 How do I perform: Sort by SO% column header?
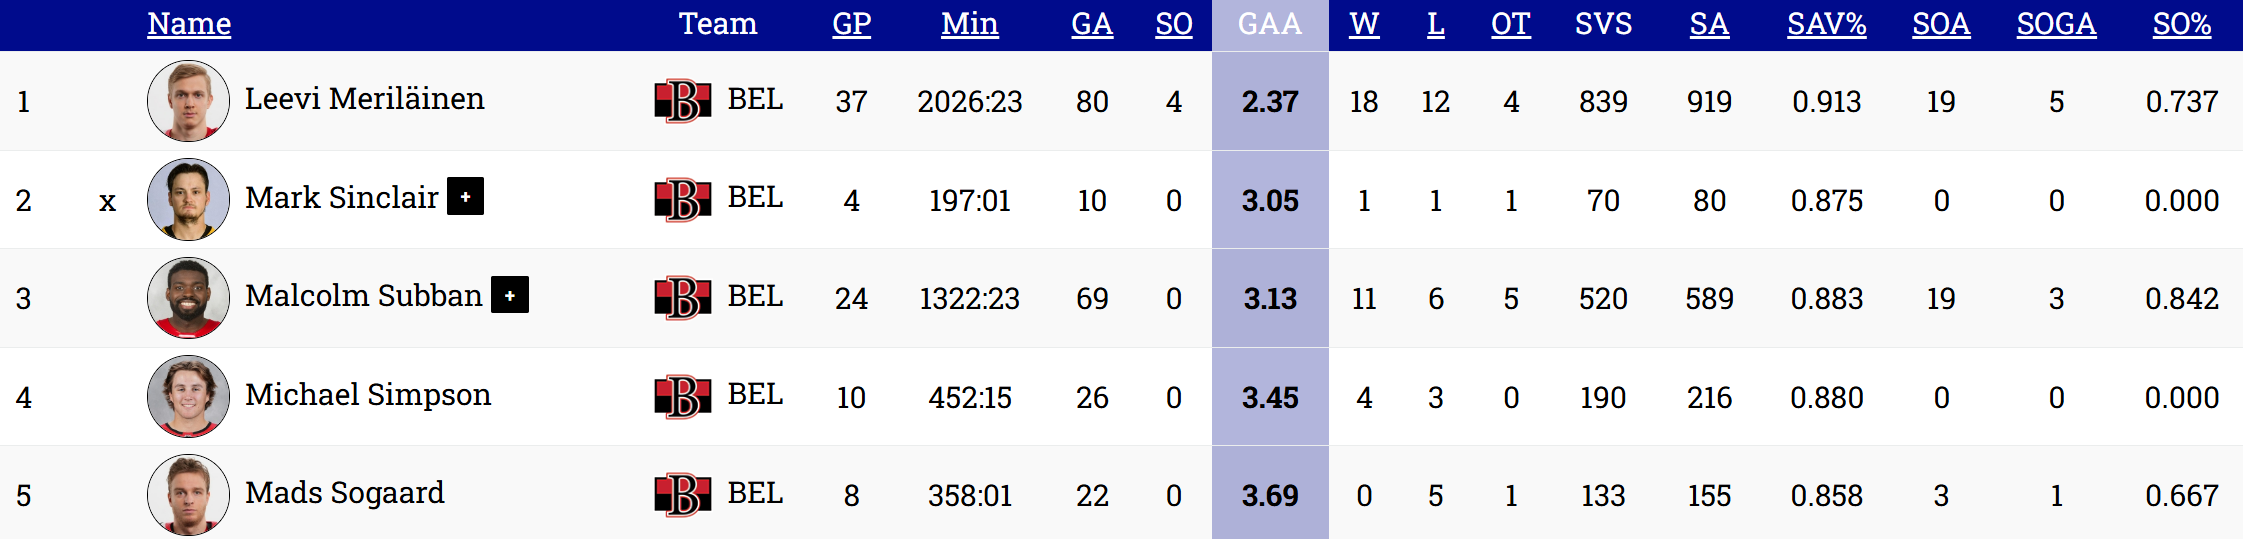click(x=2181, y=24)
